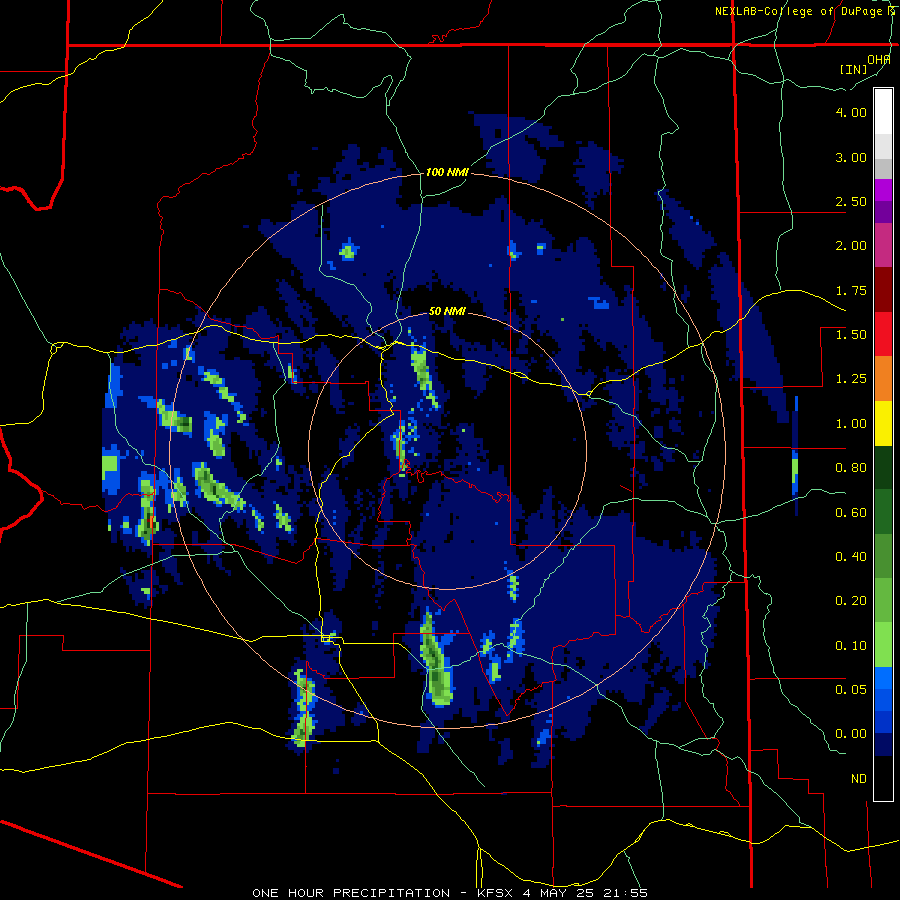Click the "3.00" scale label
Viewport: 900px width, 900px height.
[x=851, y=157]
